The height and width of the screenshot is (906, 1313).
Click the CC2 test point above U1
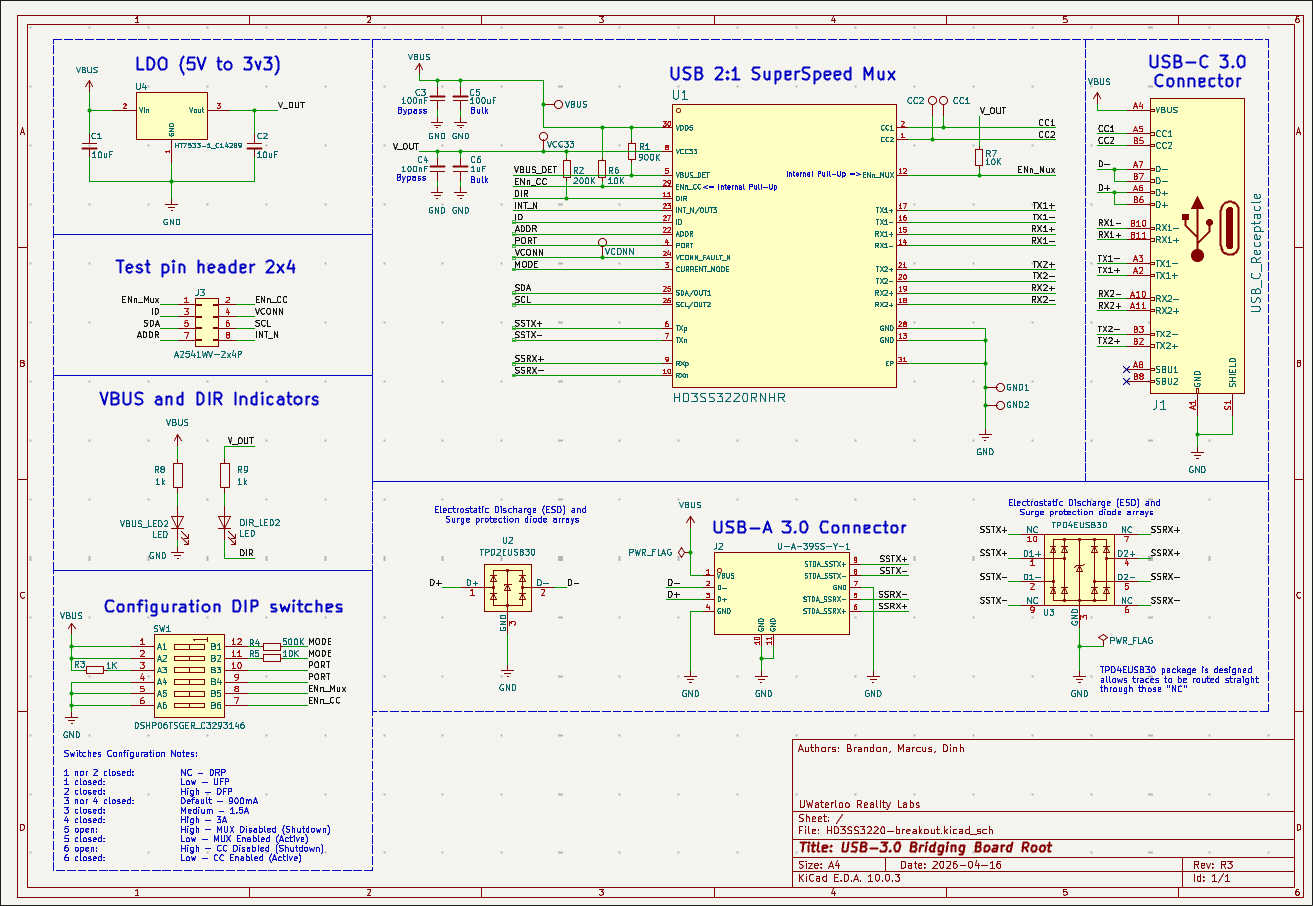pos(932,101)
